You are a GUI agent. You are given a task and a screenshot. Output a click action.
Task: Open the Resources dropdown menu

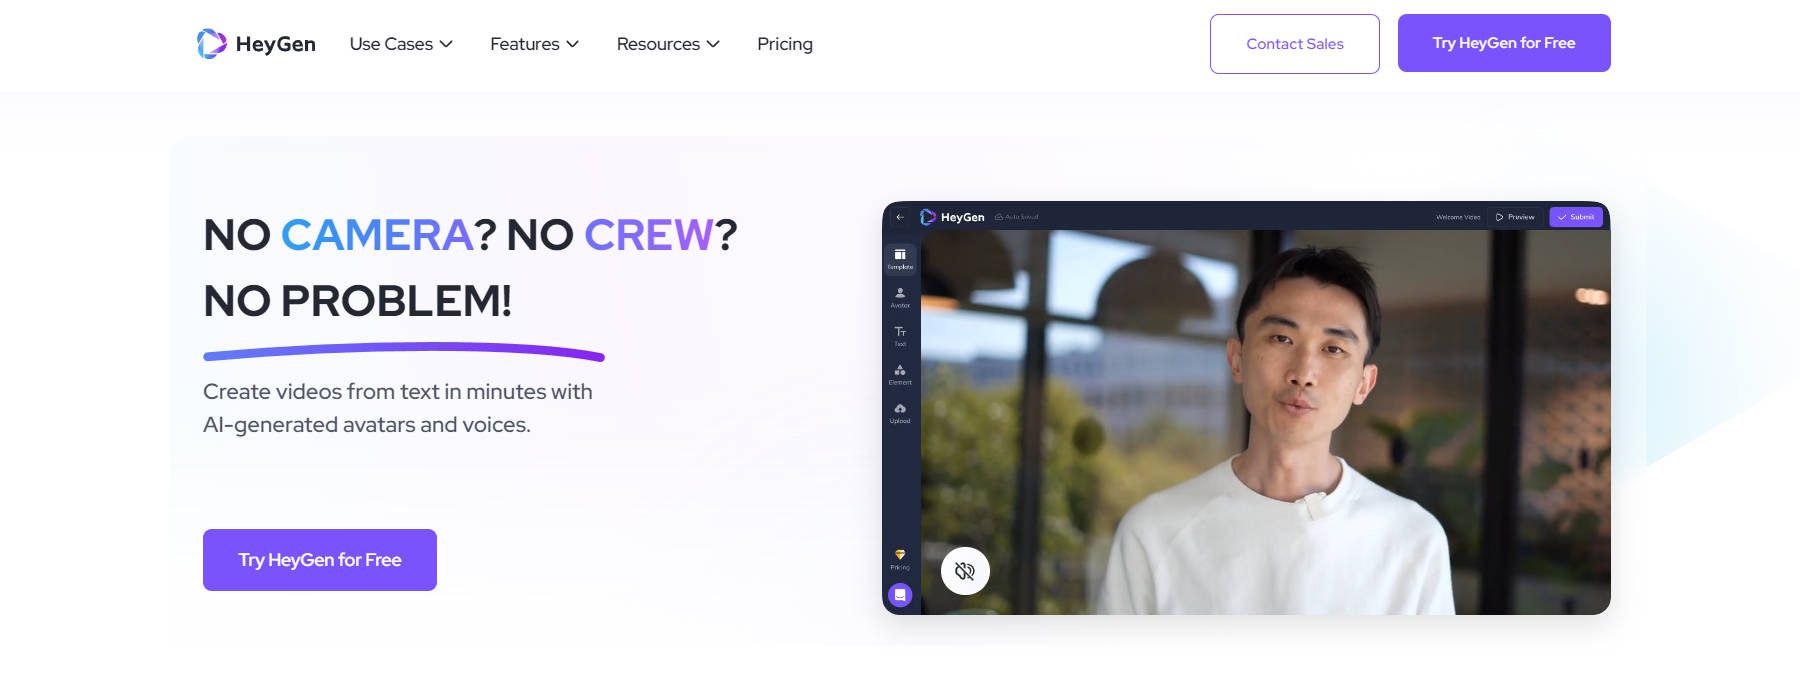[x=668, y=44]
